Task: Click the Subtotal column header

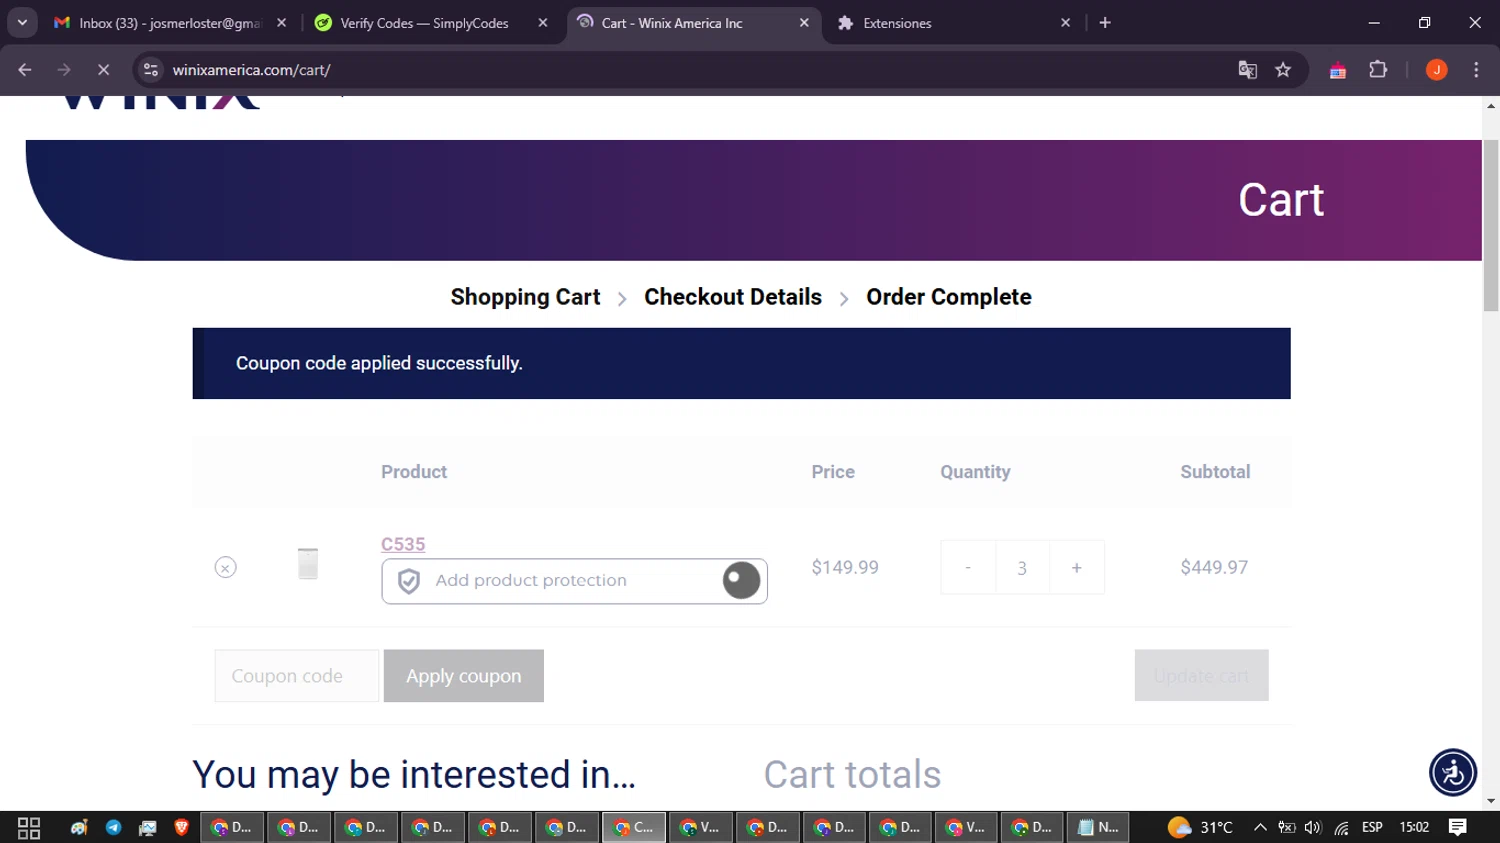Action: (1215, 472)
